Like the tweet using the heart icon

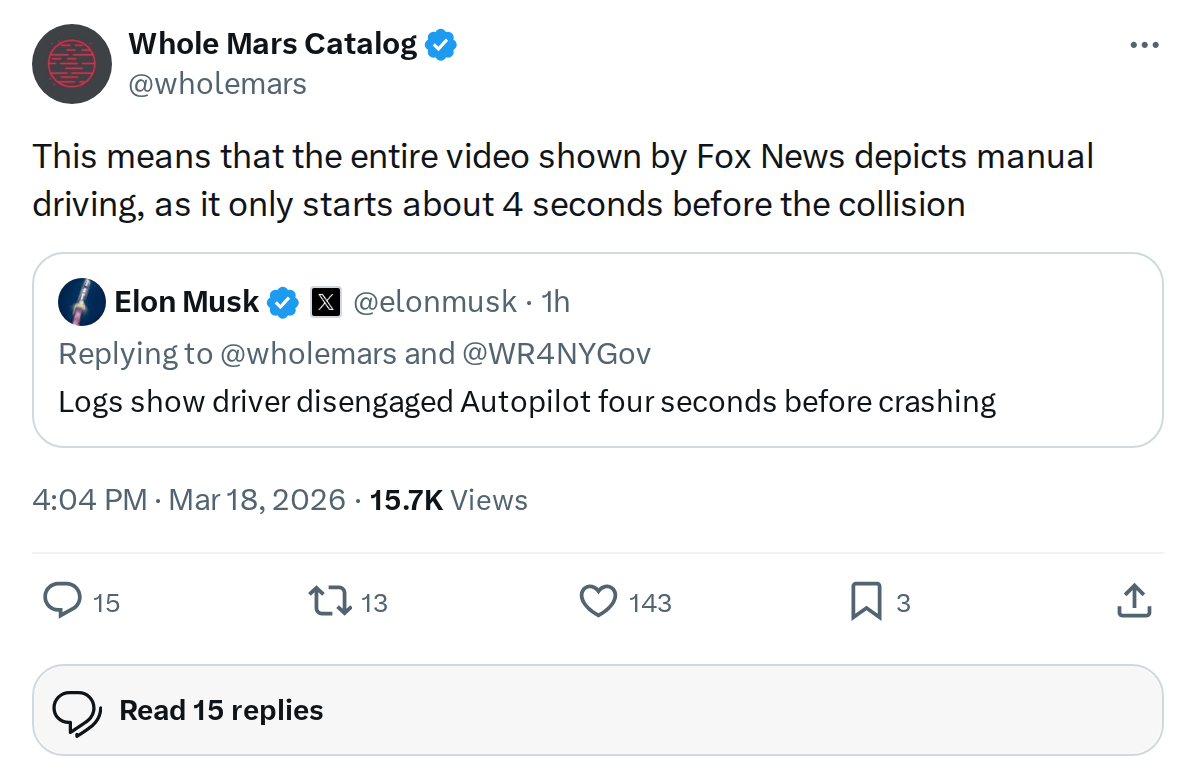point(597,601)
